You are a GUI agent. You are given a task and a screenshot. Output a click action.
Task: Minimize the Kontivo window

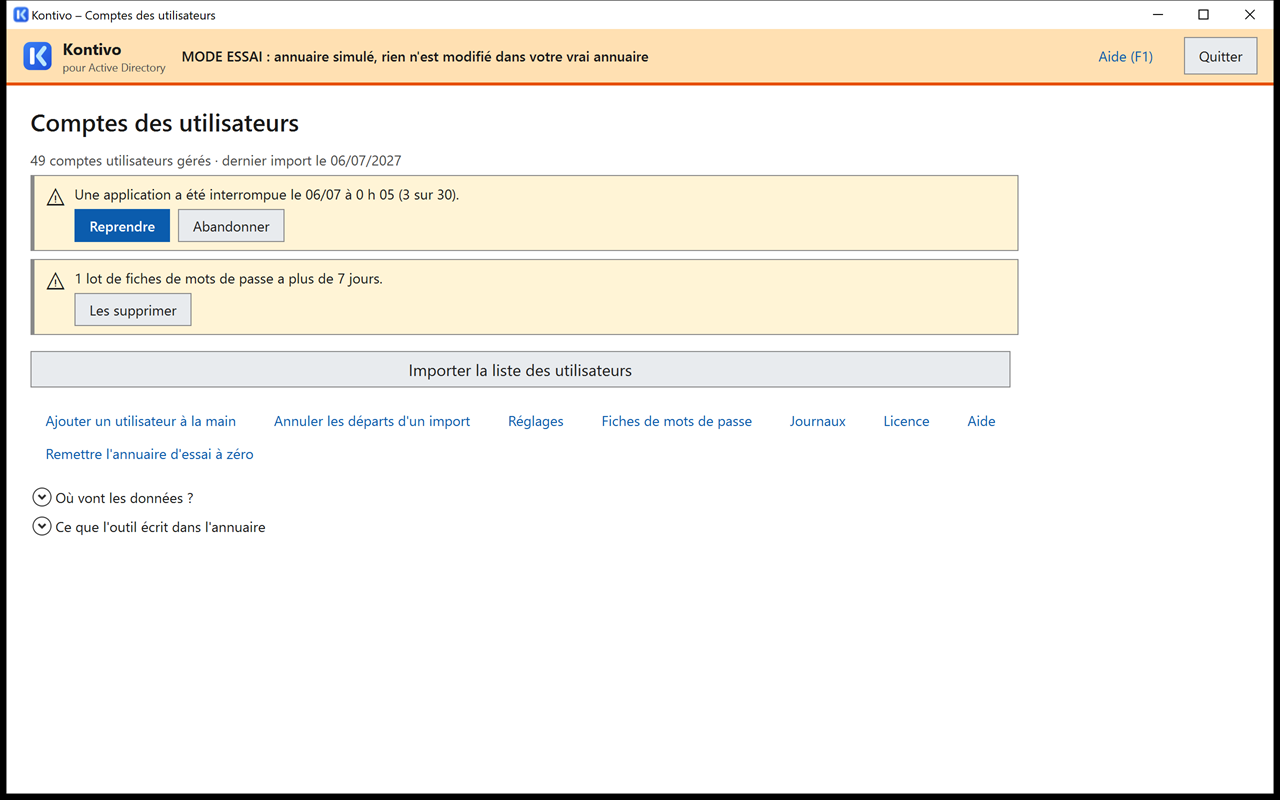point(1158,15)
